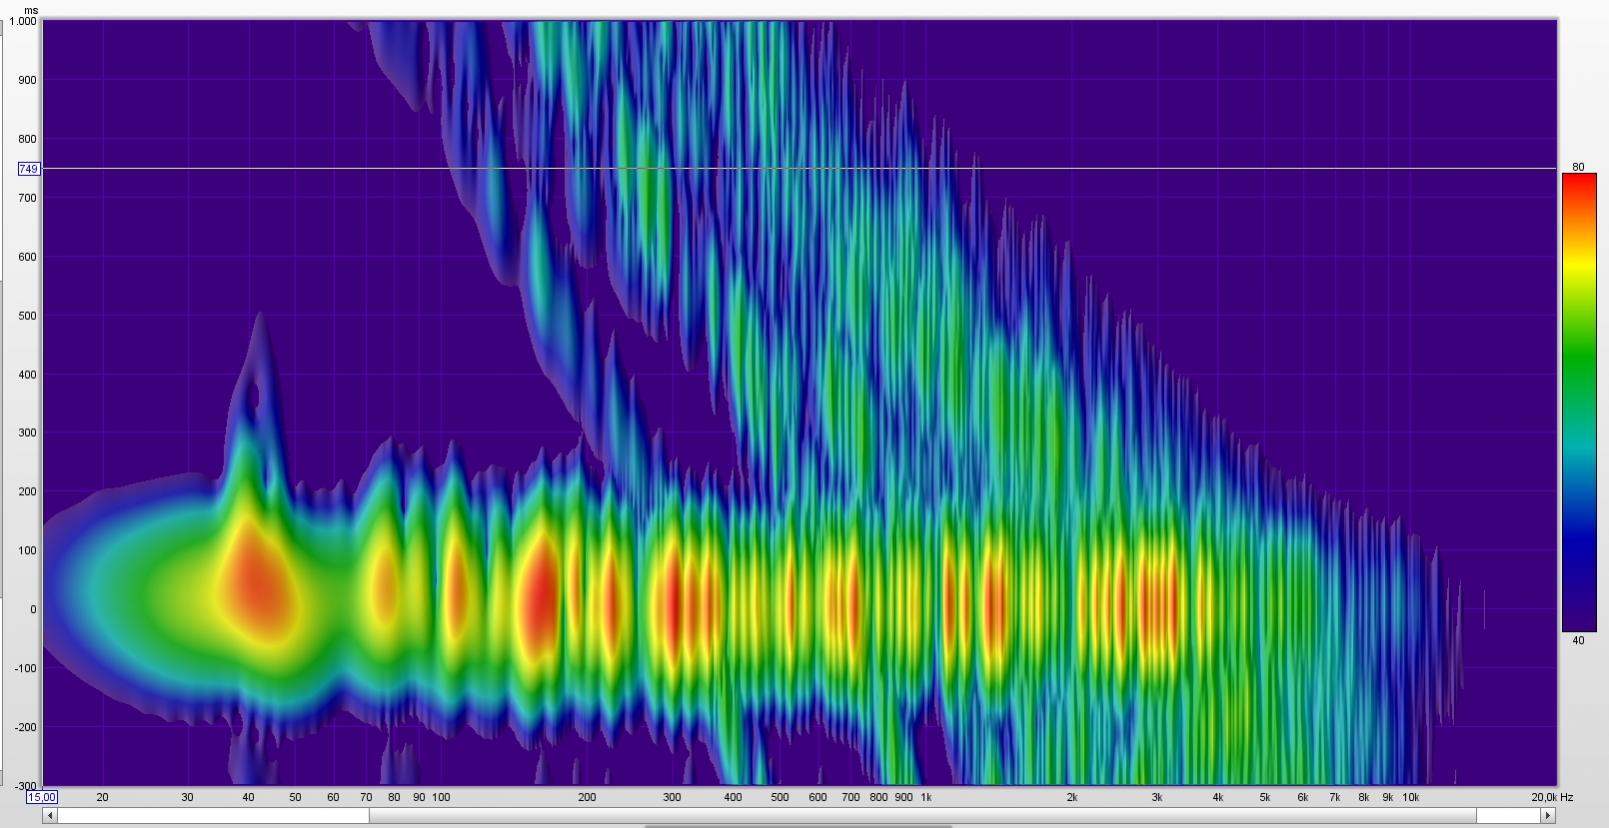Click the 20,0k Hz axis label

tap(1552, 797)
